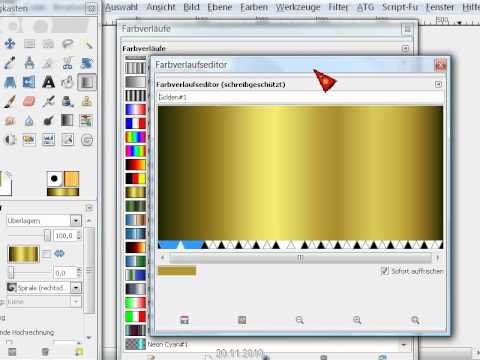This screenshot has height=360, width=480.
Task: Open the Ebene menu
Action: click(220, 7)
